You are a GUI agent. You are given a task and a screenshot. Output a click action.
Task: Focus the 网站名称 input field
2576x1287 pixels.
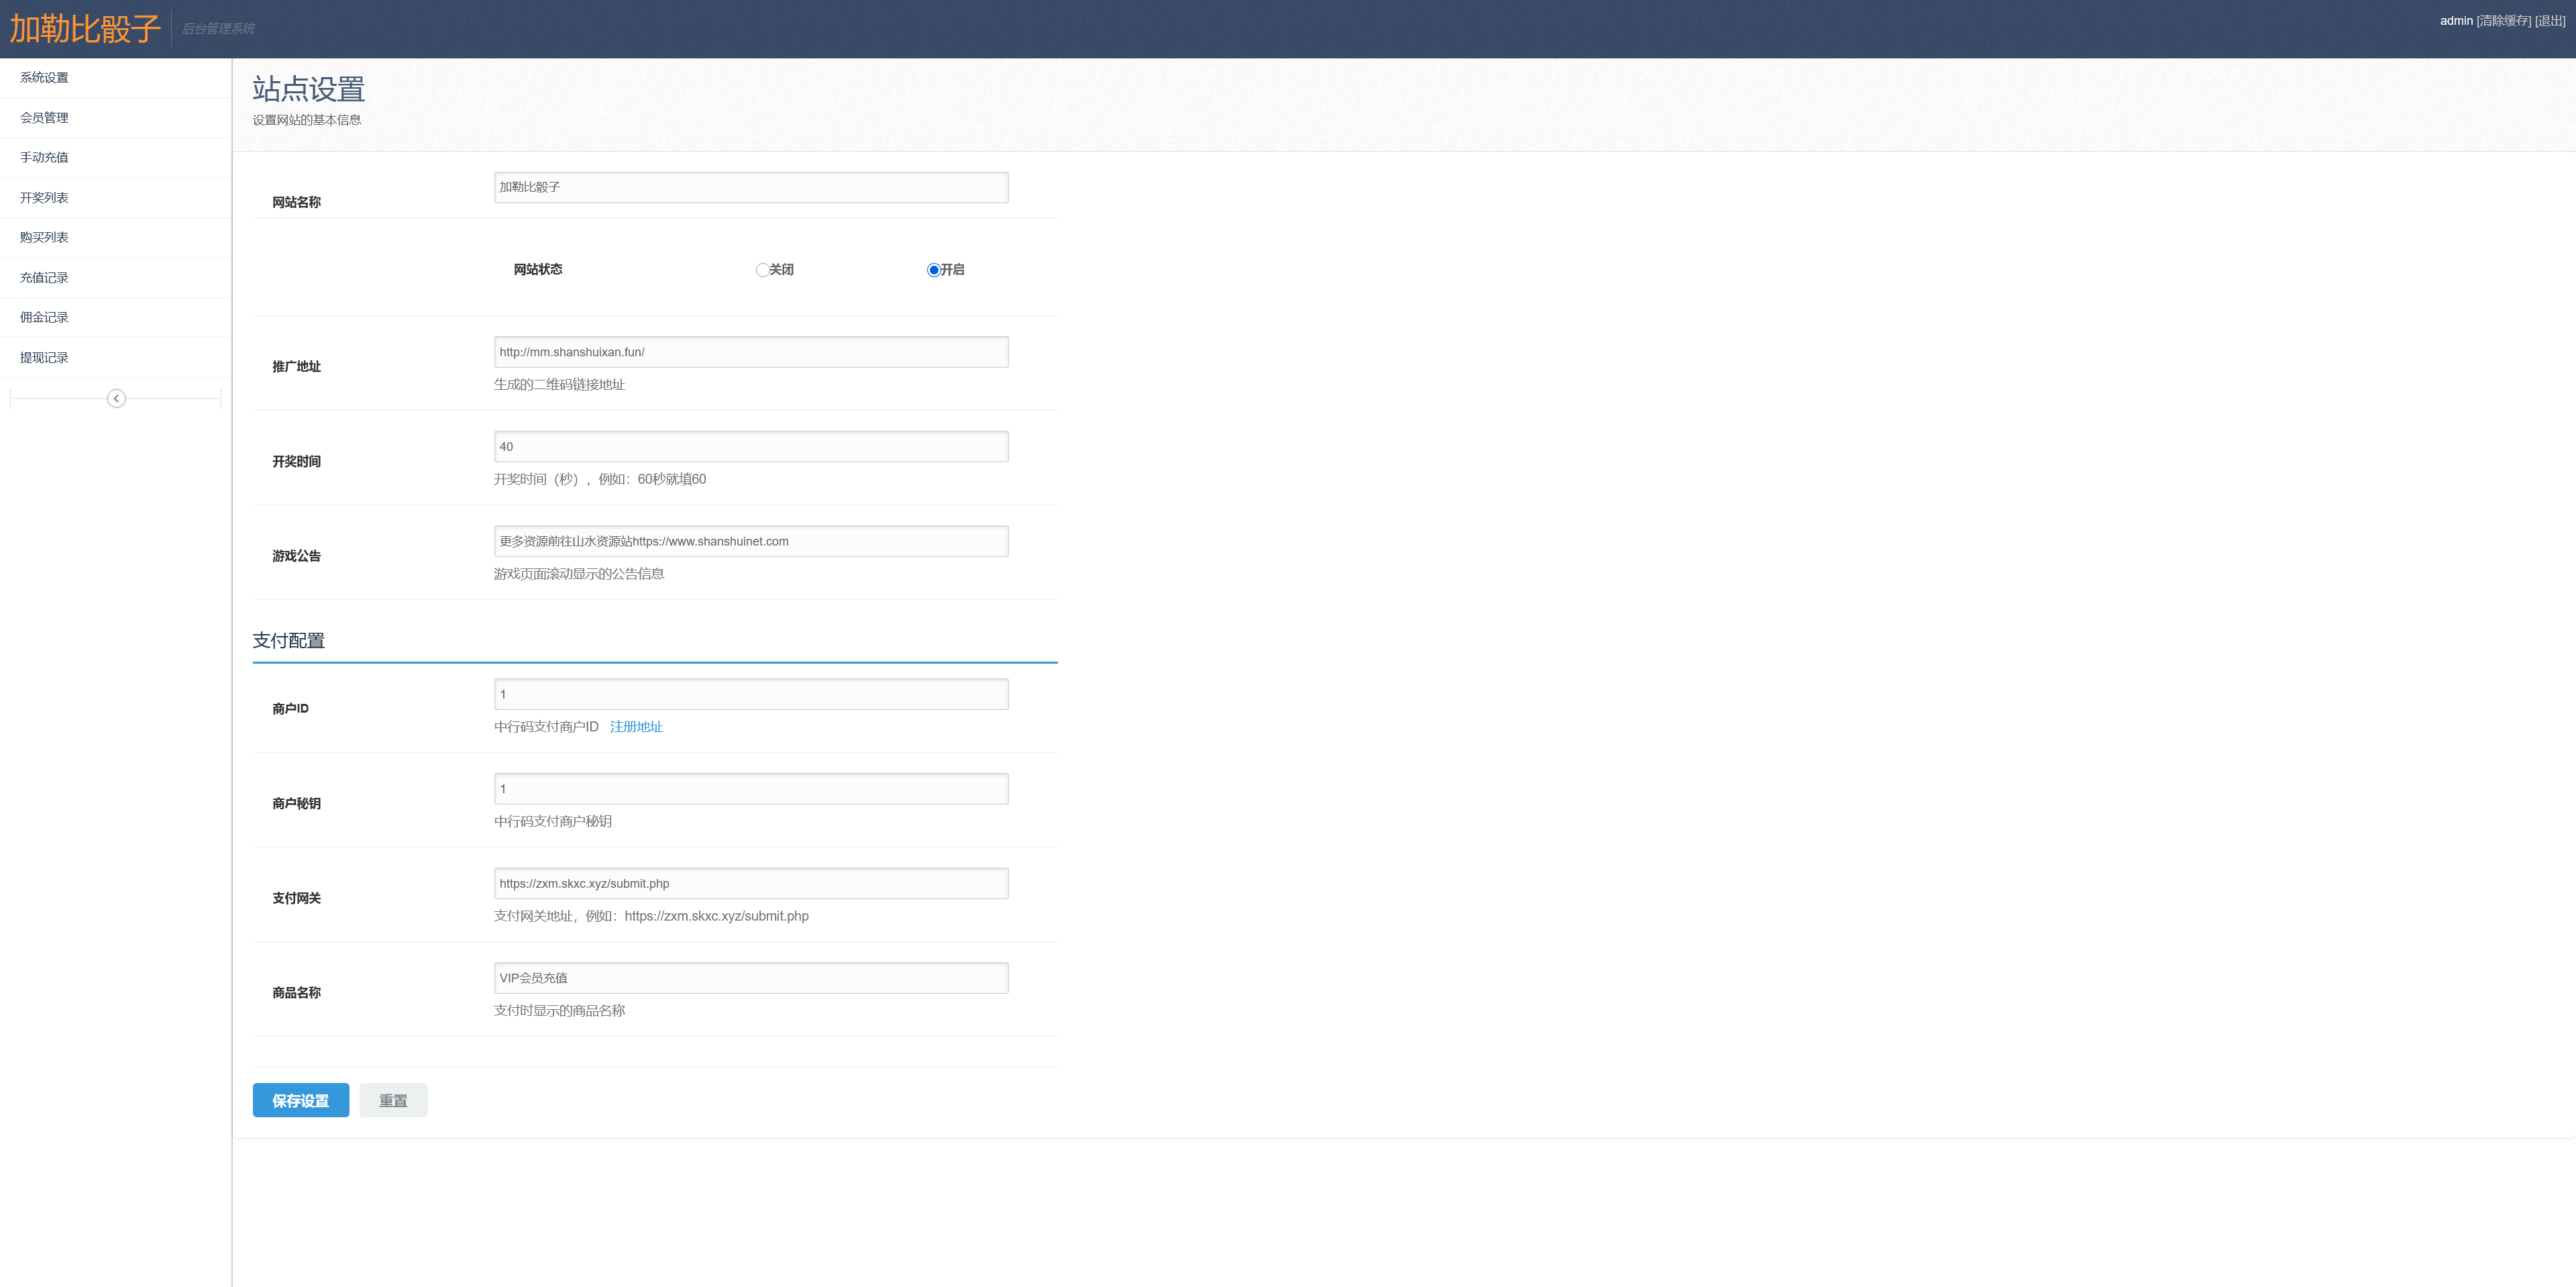[x=750, y=187]
